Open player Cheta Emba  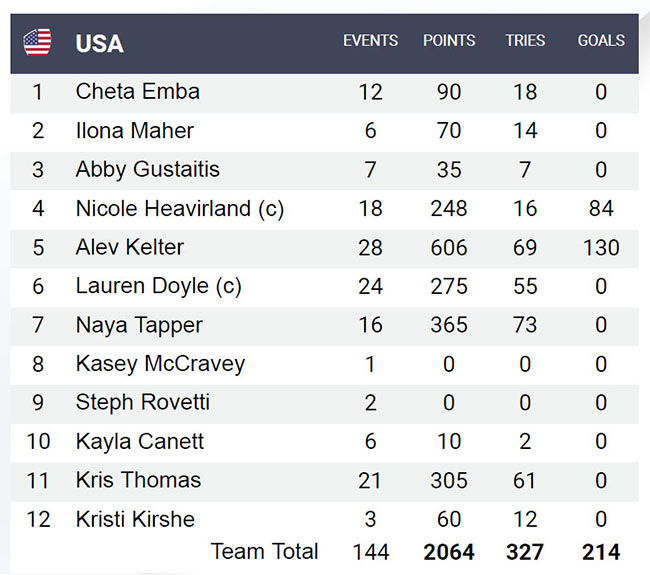(137, 92)
